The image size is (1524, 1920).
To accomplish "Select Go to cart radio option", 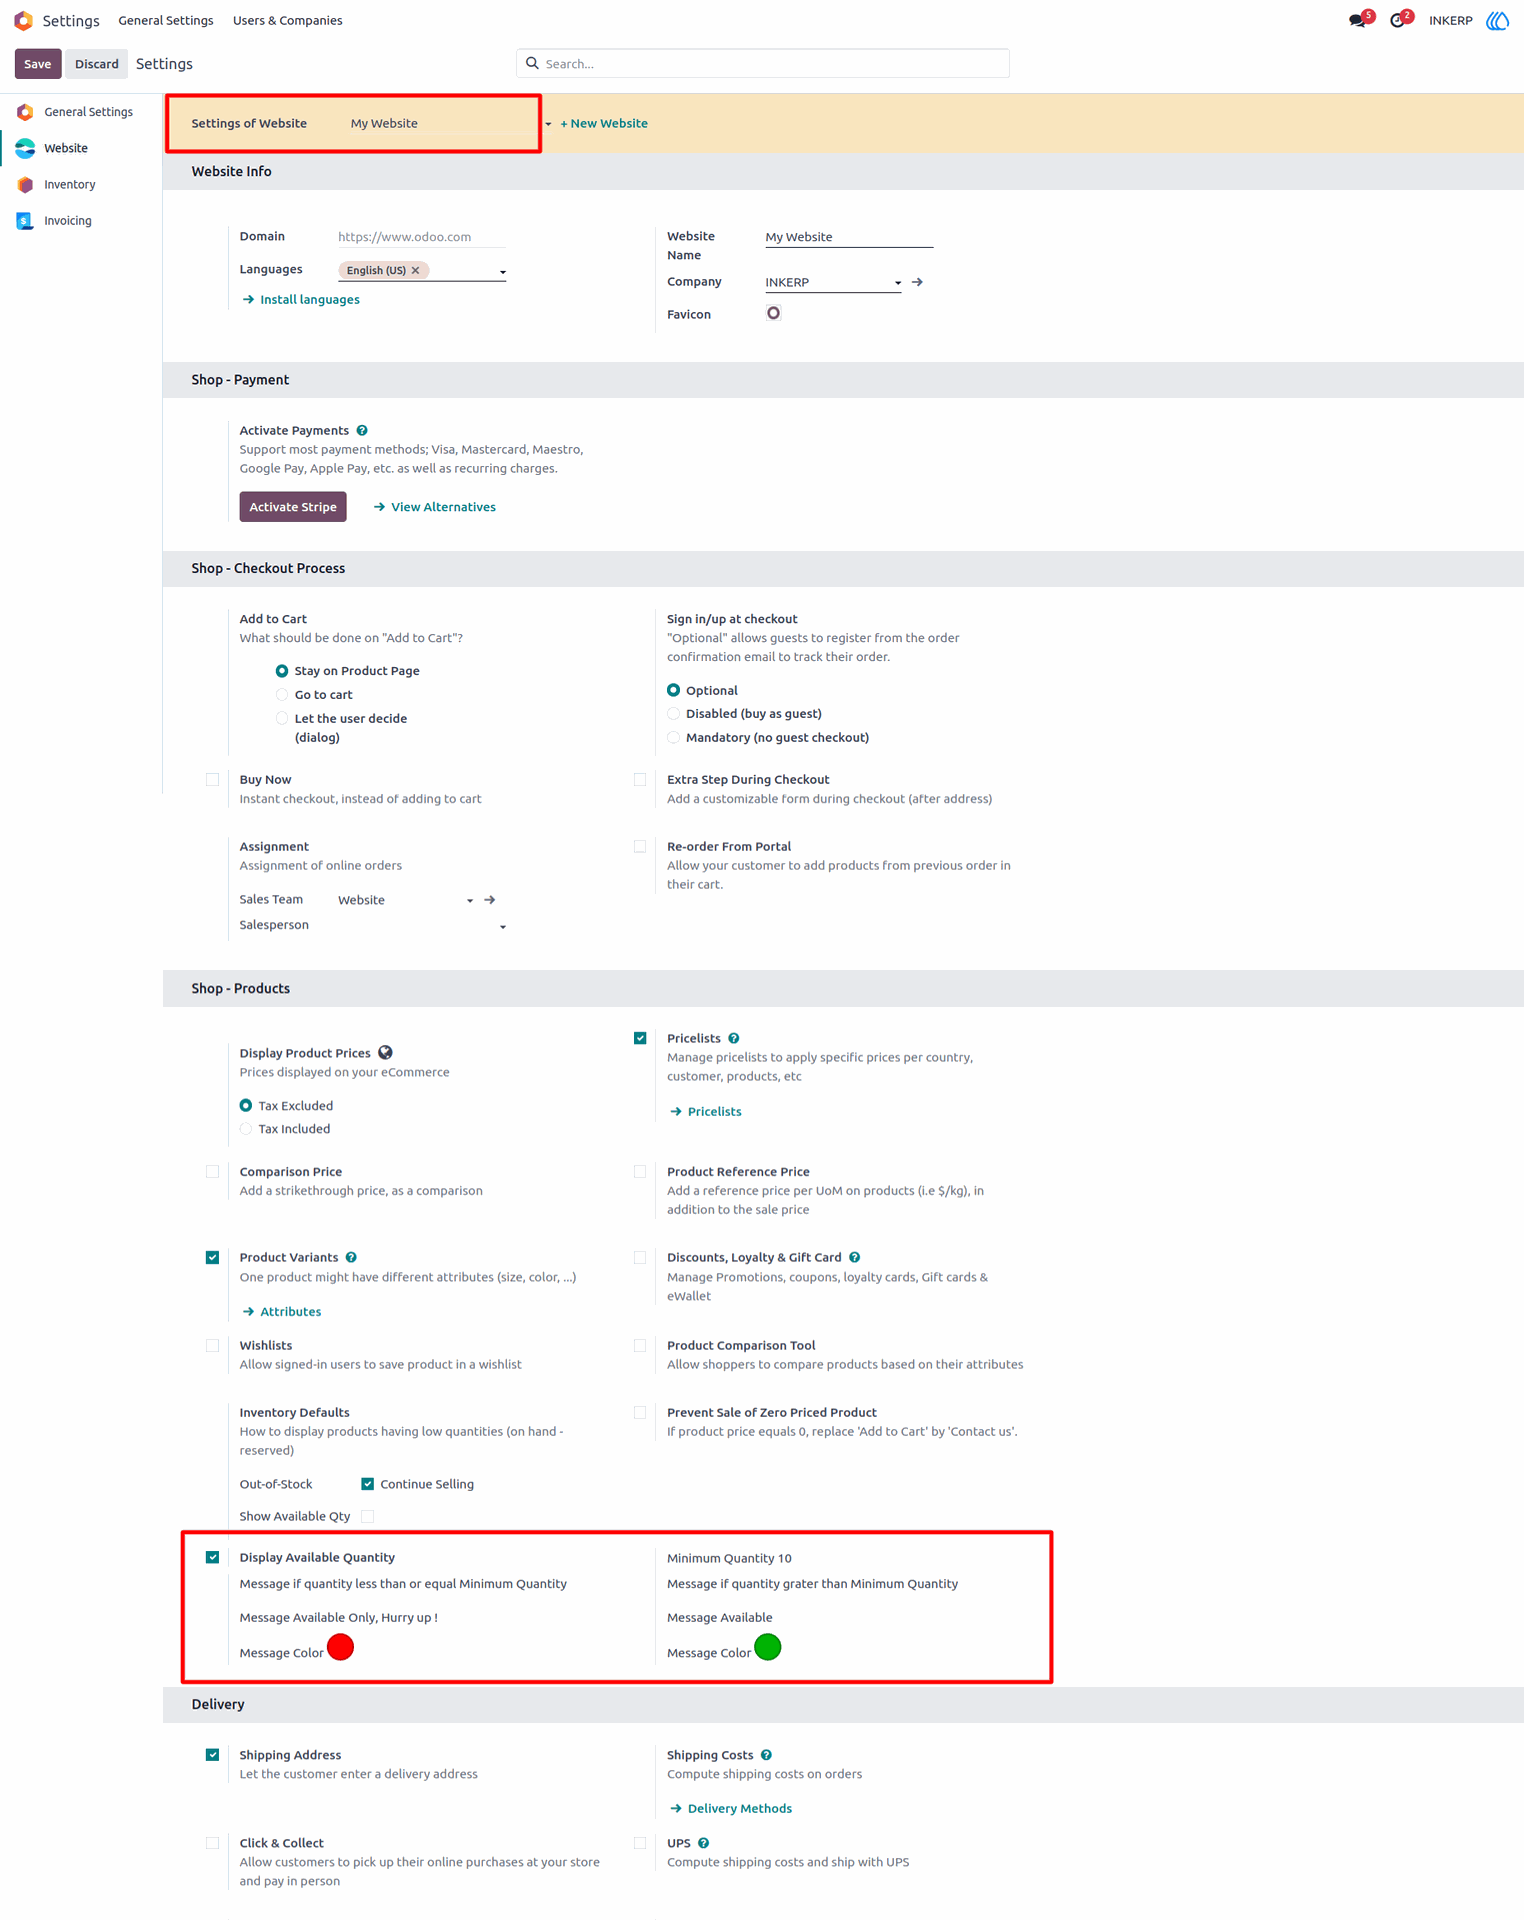I will coord(282,695).
